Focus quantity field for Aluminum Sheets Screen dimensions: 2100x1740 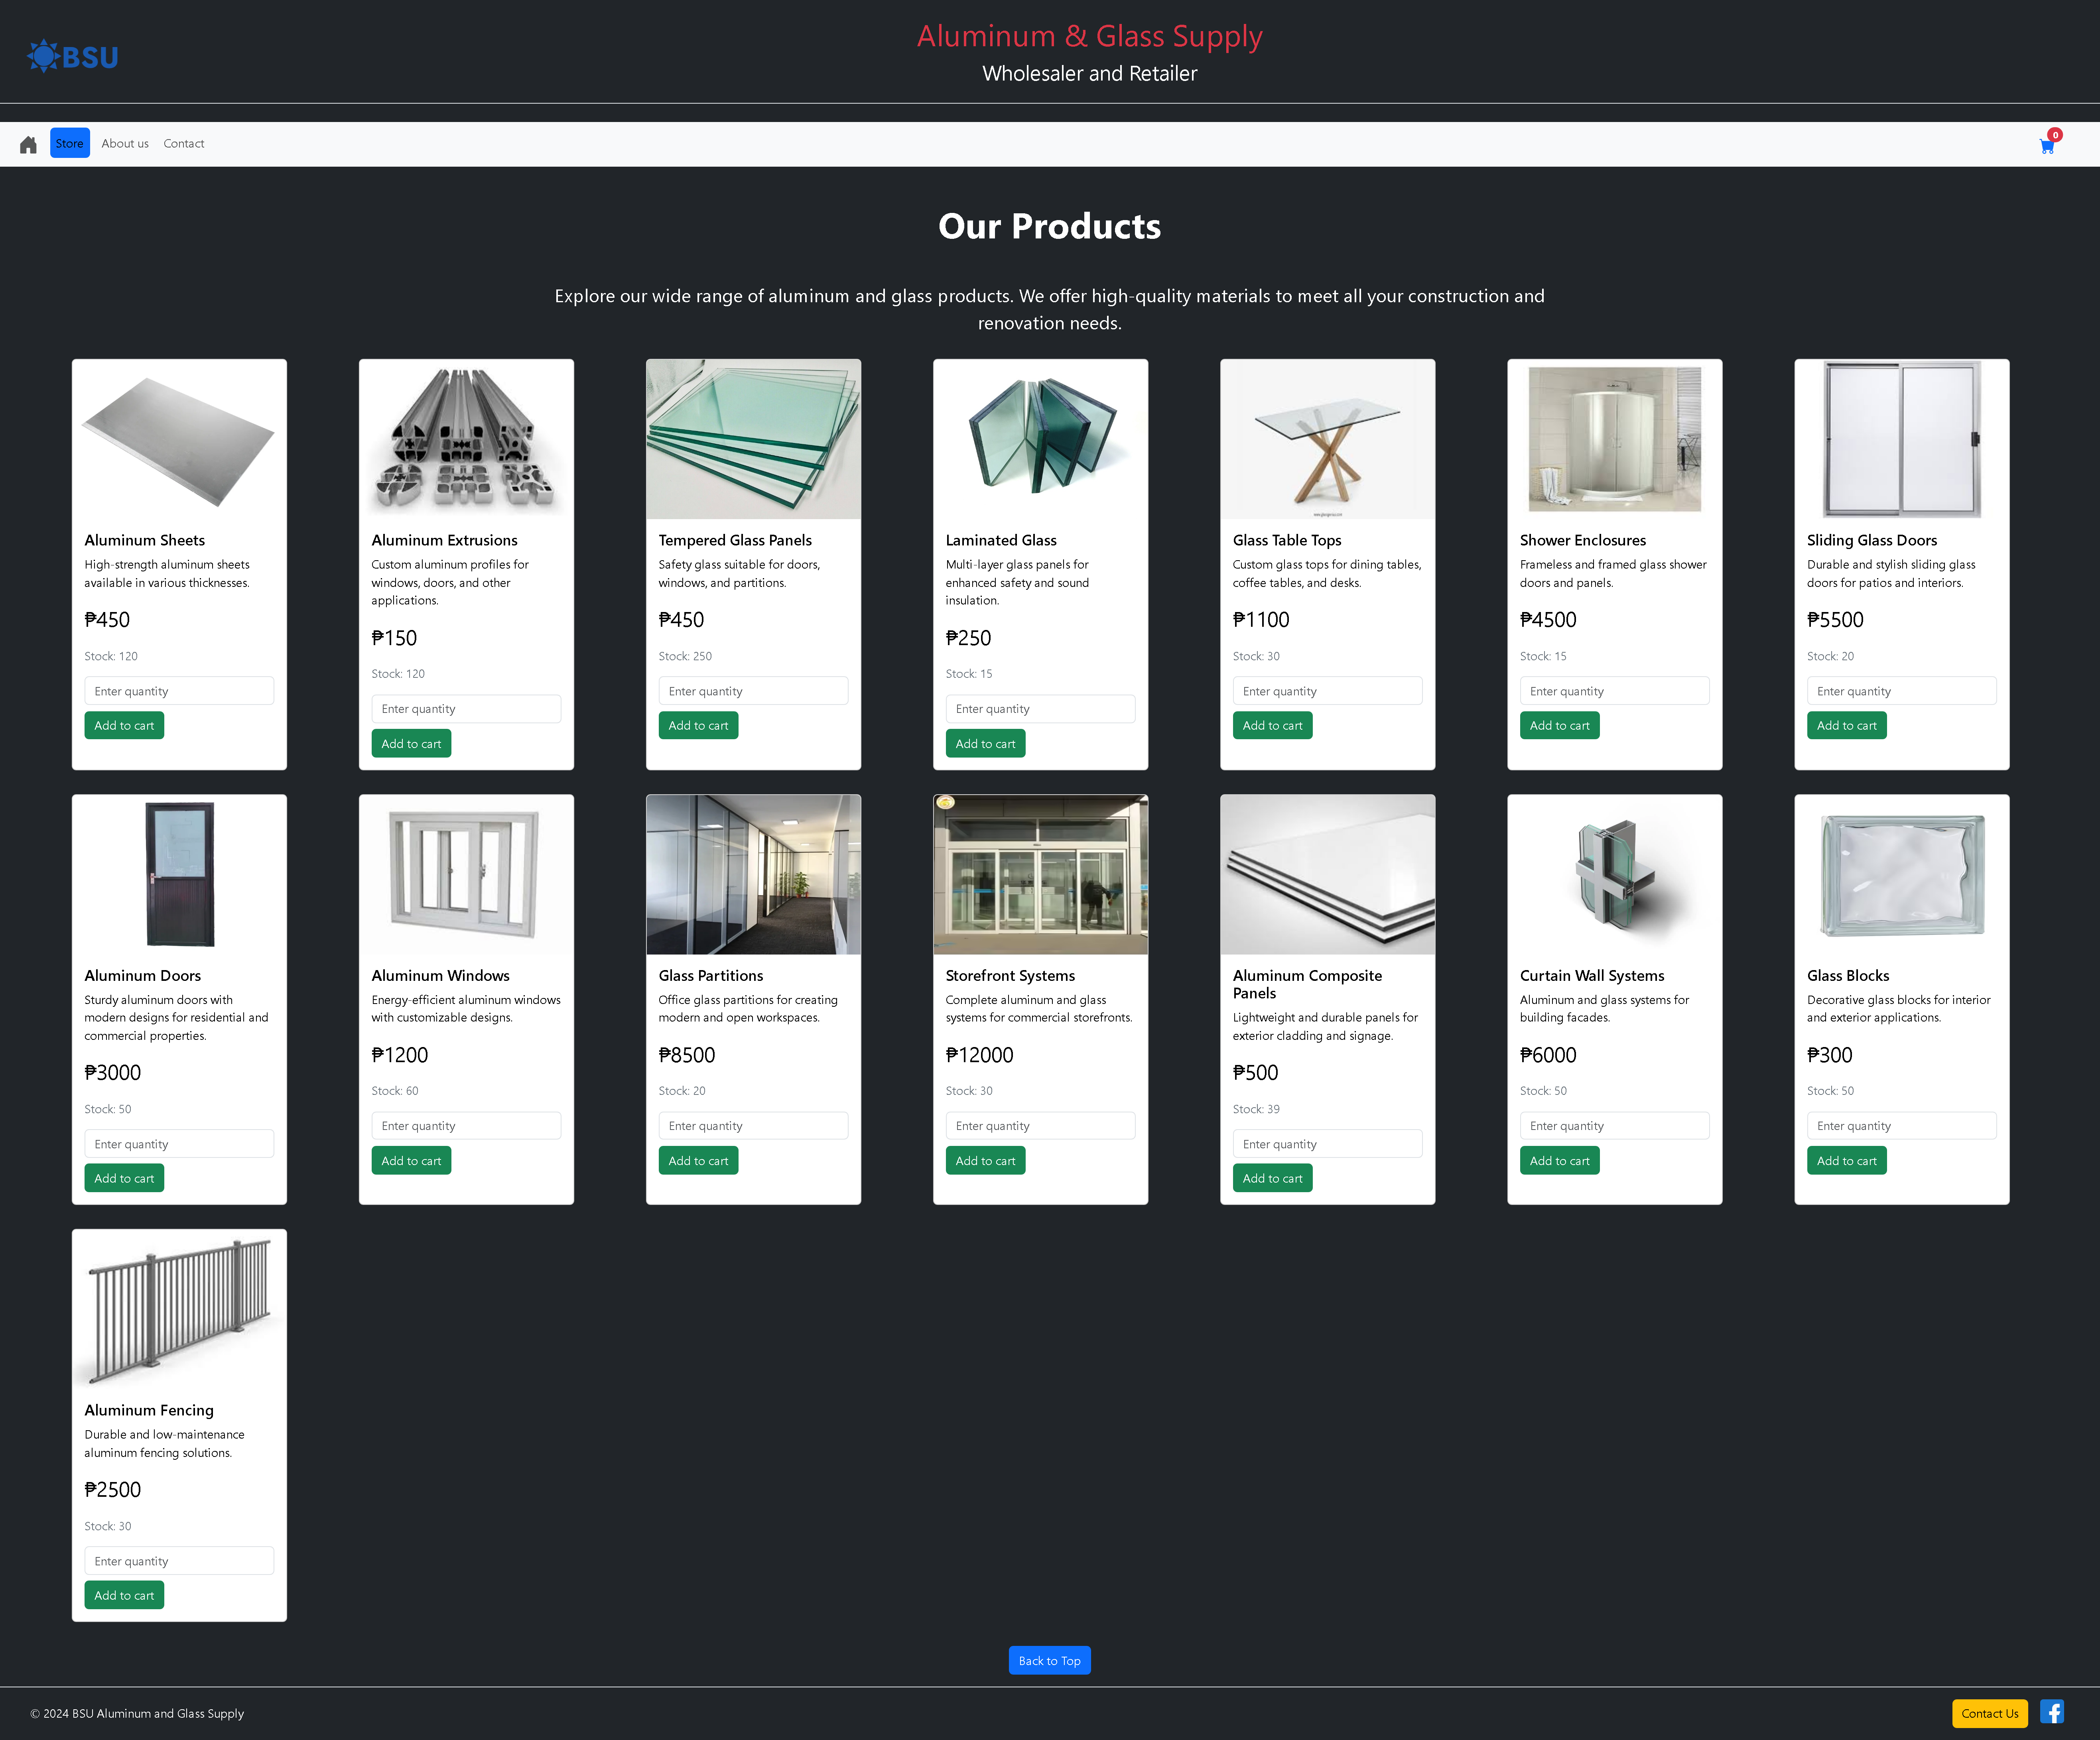click(x=179, y=691)
